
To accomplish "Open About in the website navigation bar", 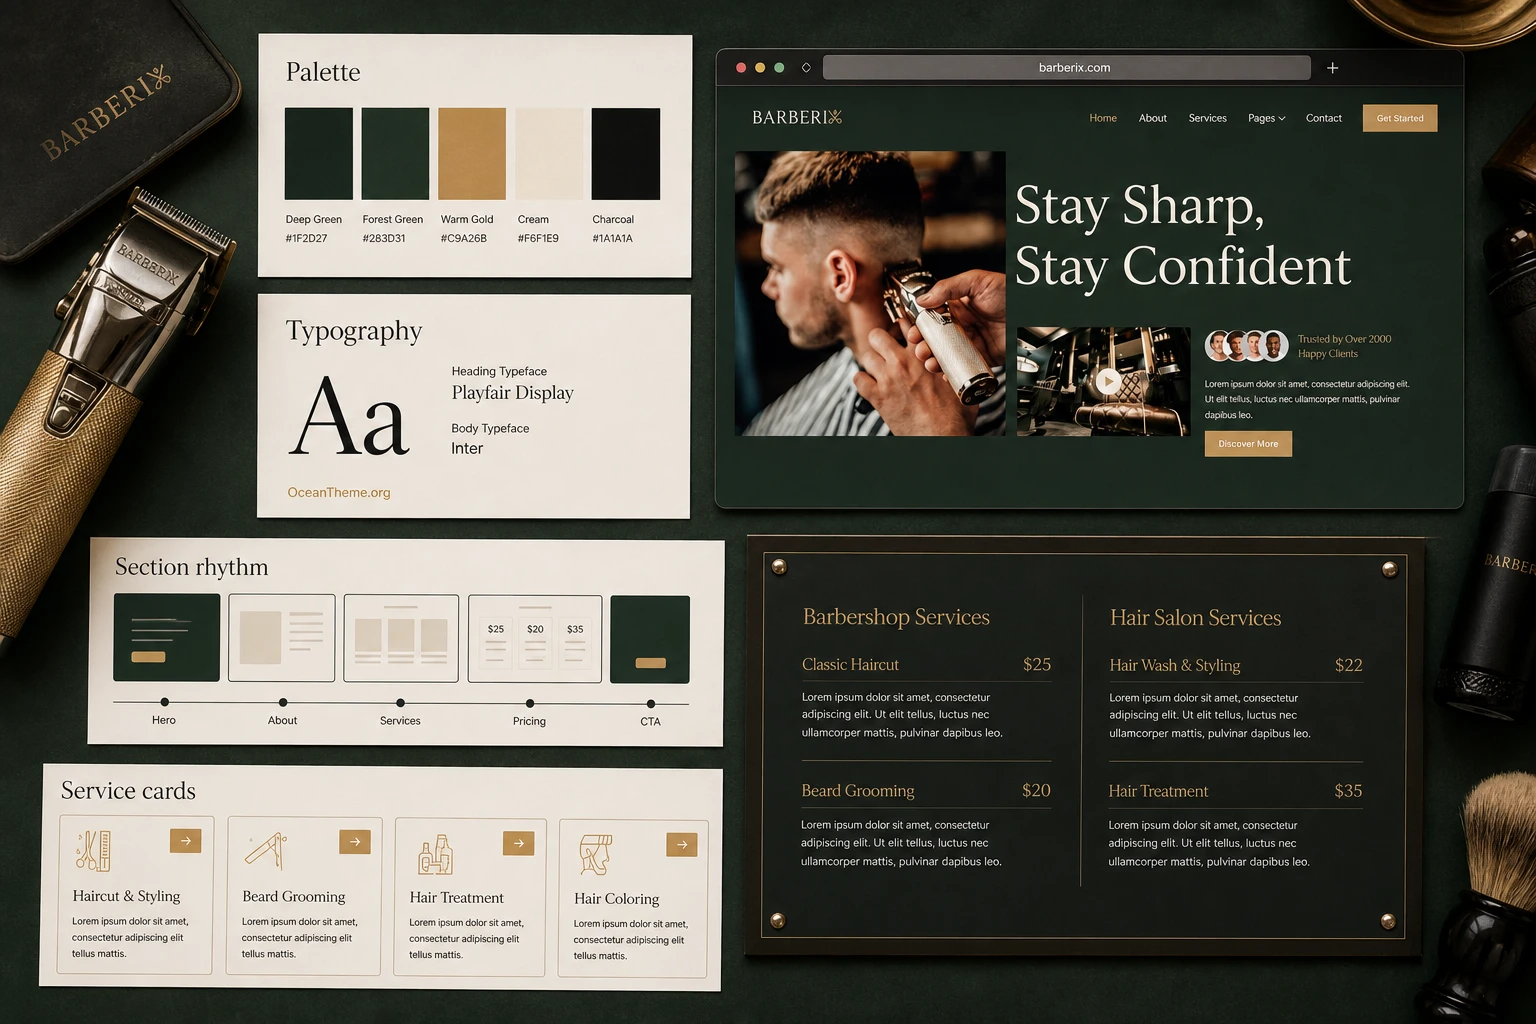I will (1153, 118).
